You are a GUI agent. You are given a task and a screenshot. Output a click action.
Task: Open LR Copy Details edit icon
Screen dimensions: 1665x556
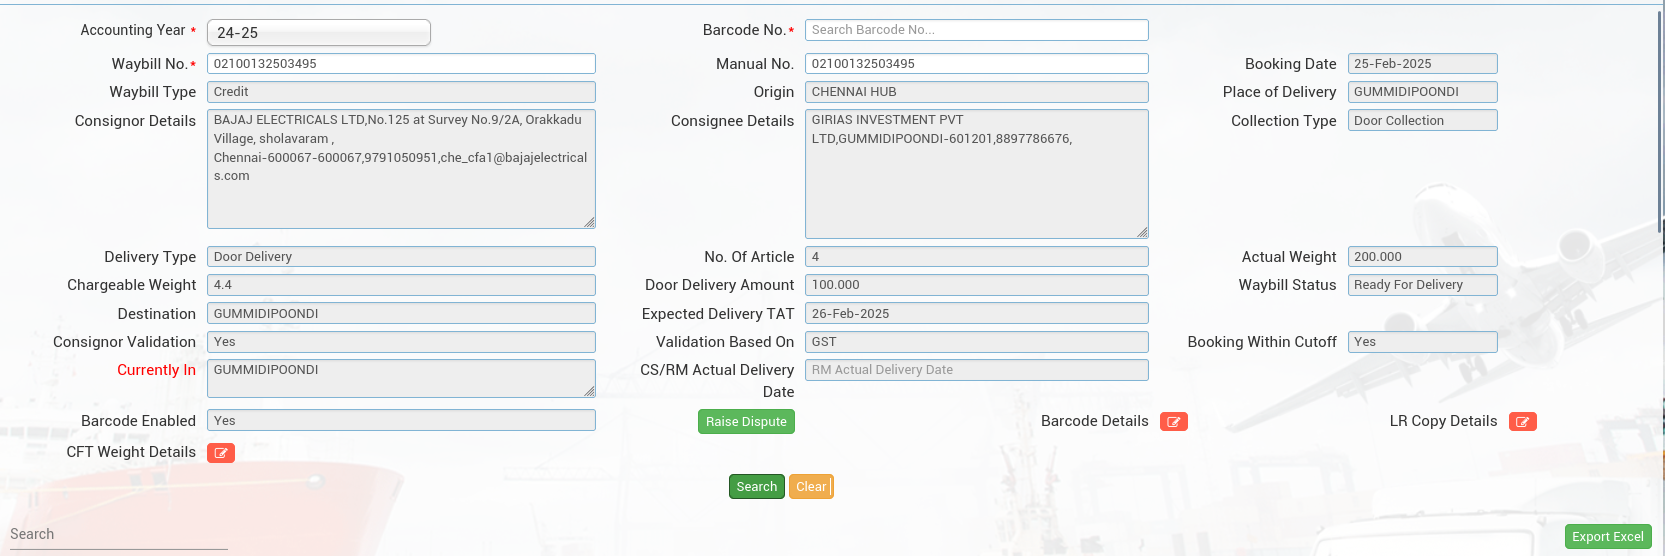tap(1522, 422)
